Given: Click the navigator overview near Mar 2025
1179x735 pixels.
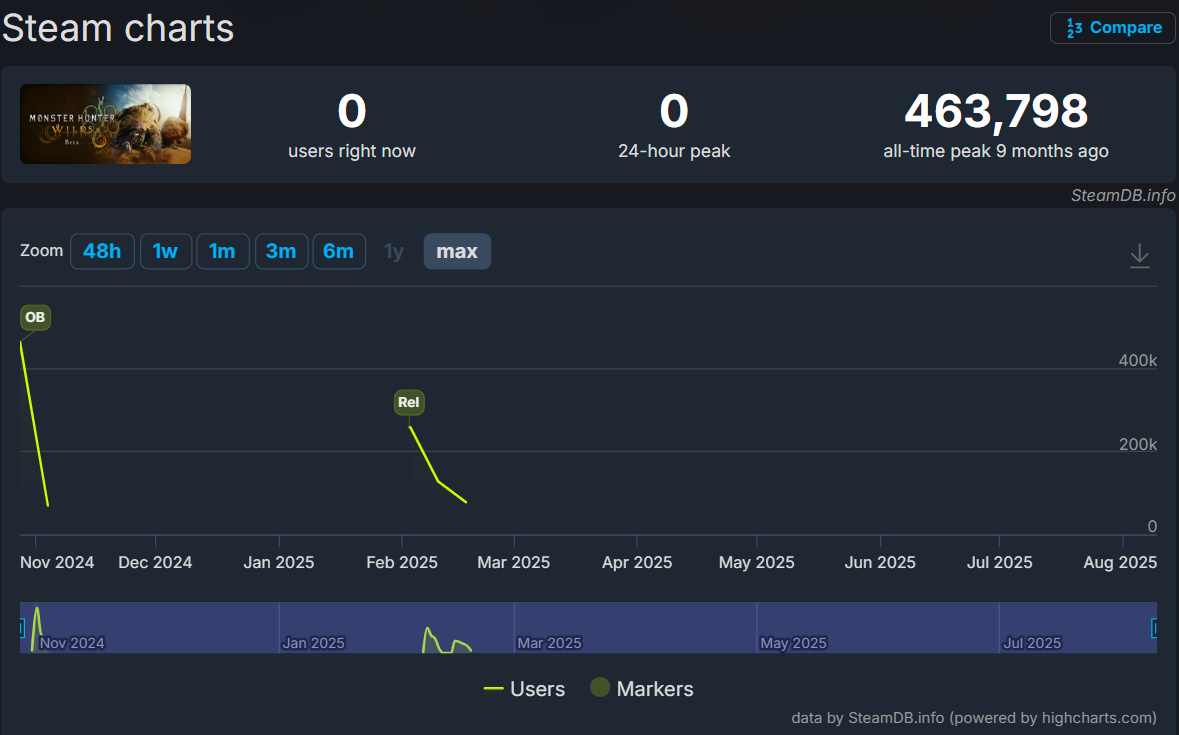Looking at the screenshot, I should click(x=549, y=643).
